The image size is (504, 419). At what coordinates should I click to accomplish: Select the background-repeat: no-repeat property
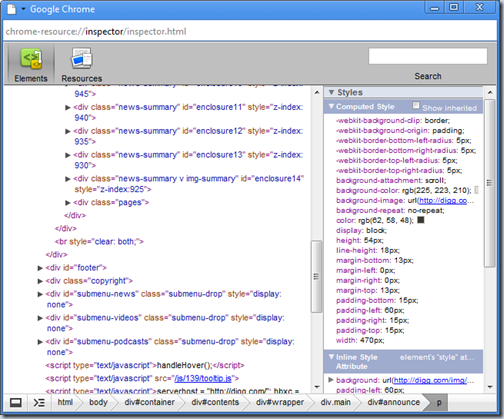(390, 210)
